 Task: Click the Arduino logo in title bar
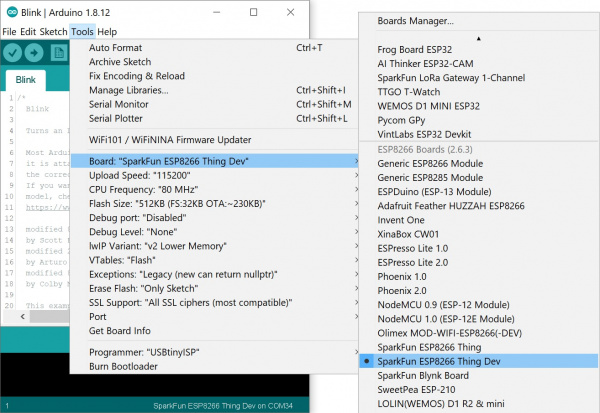(12, 12)
